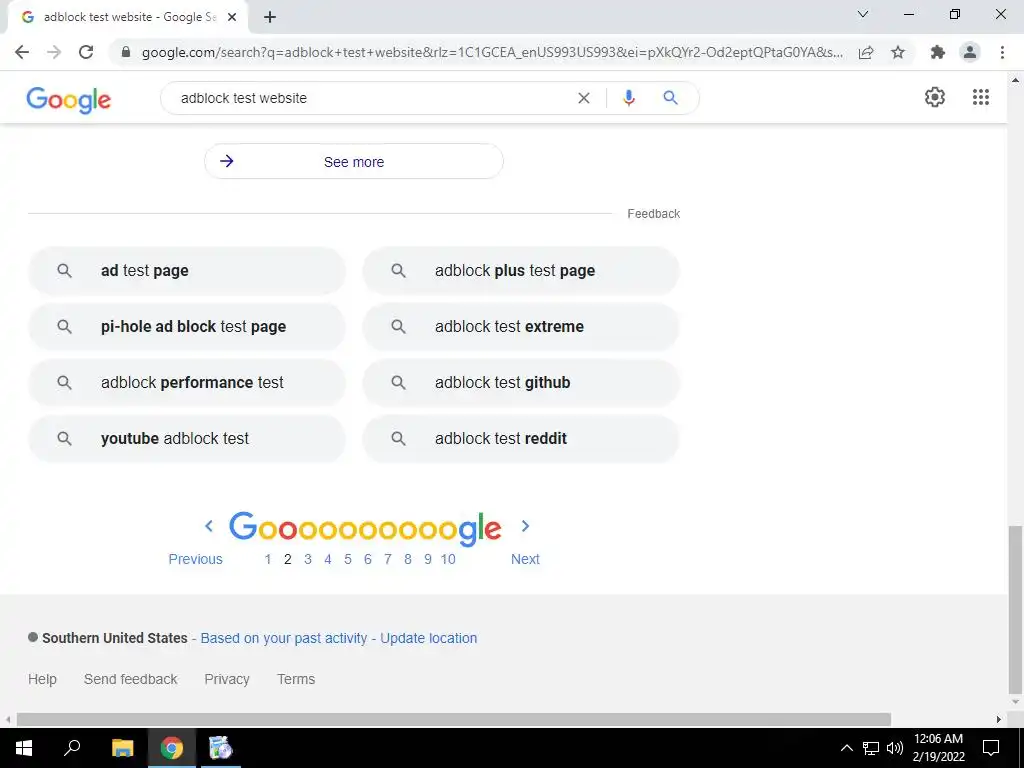
Task: Click into the Google search input field
Action: pyautogui.click(x=372, y=98)
